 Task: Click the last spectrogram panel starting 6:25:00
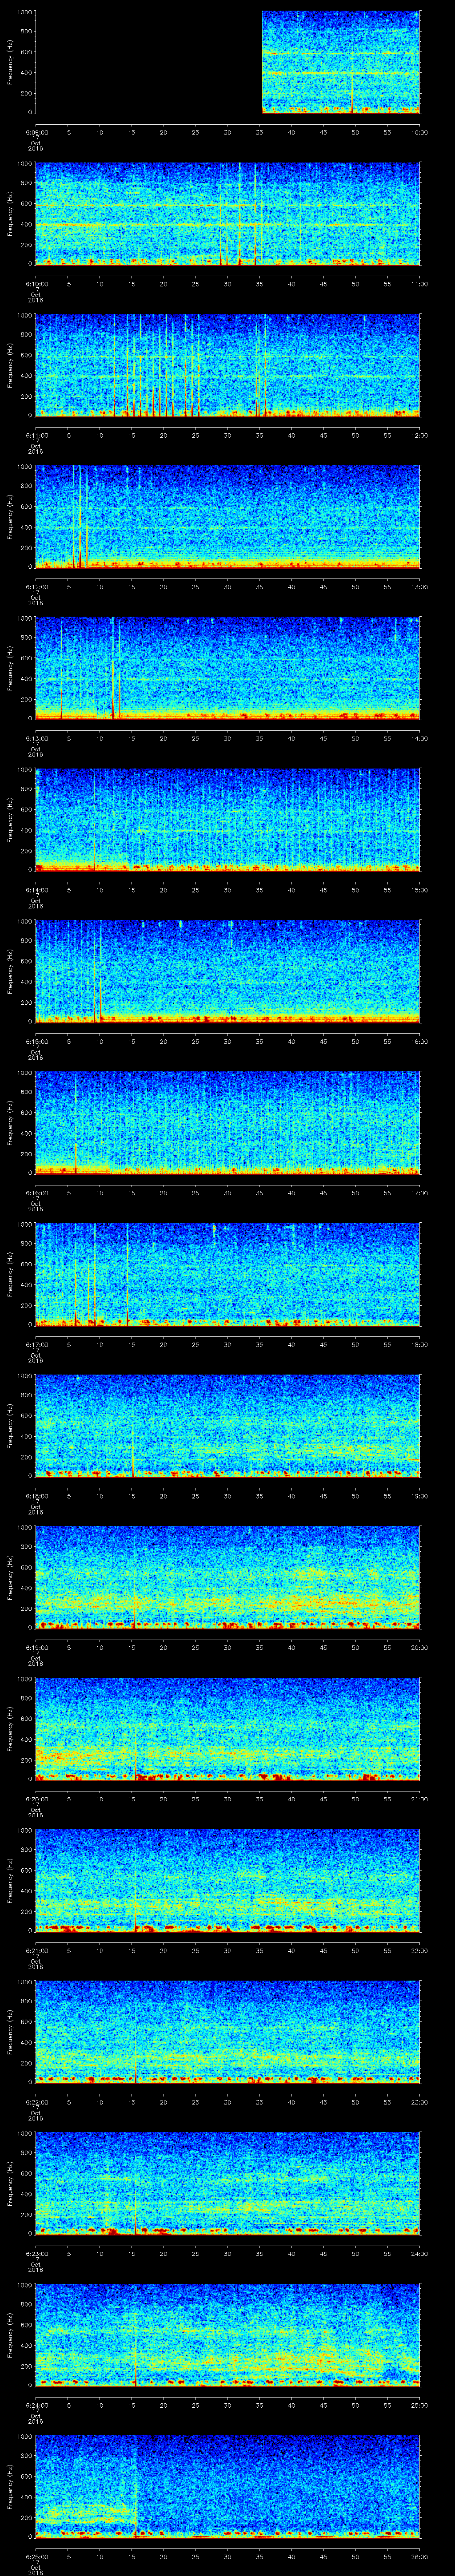(x=227, y=2486)
